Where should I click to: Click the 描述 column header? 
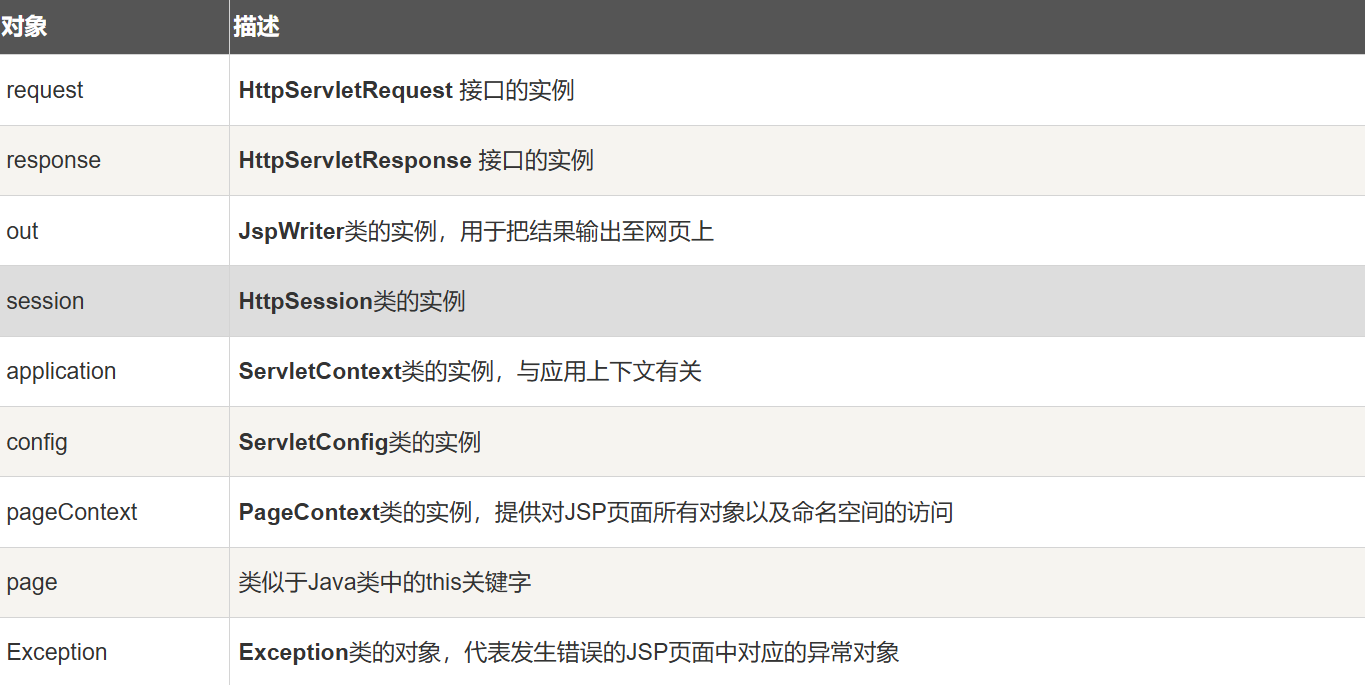coord(256,27)
